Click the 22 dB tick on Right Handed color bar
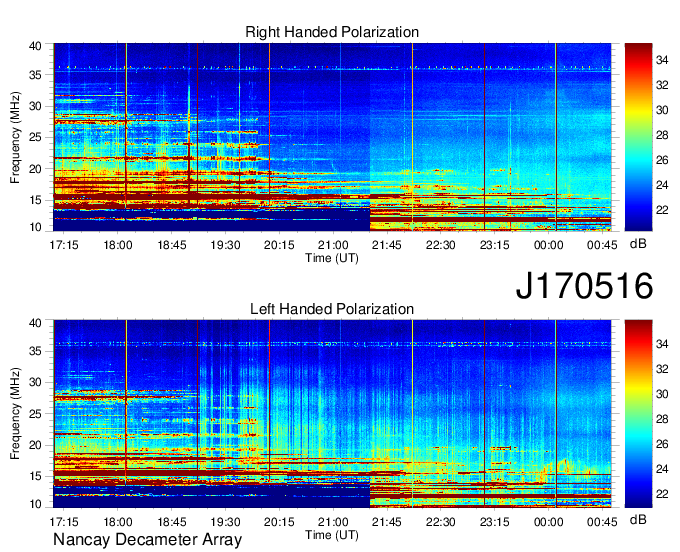680x552 pixels. tap(662, 210)
